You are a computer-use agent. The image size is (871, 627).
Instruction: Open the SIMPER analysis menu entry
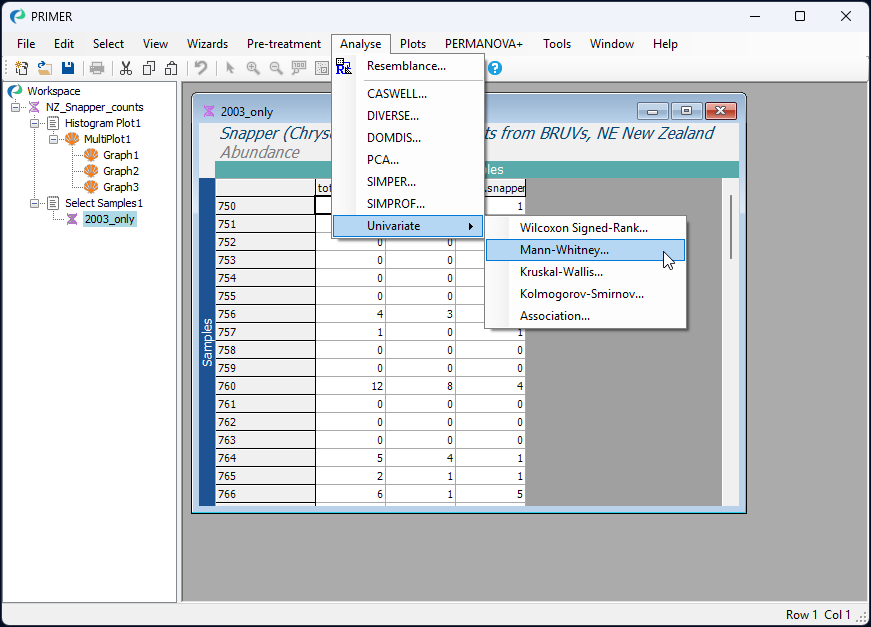click(x=391, y=182)
